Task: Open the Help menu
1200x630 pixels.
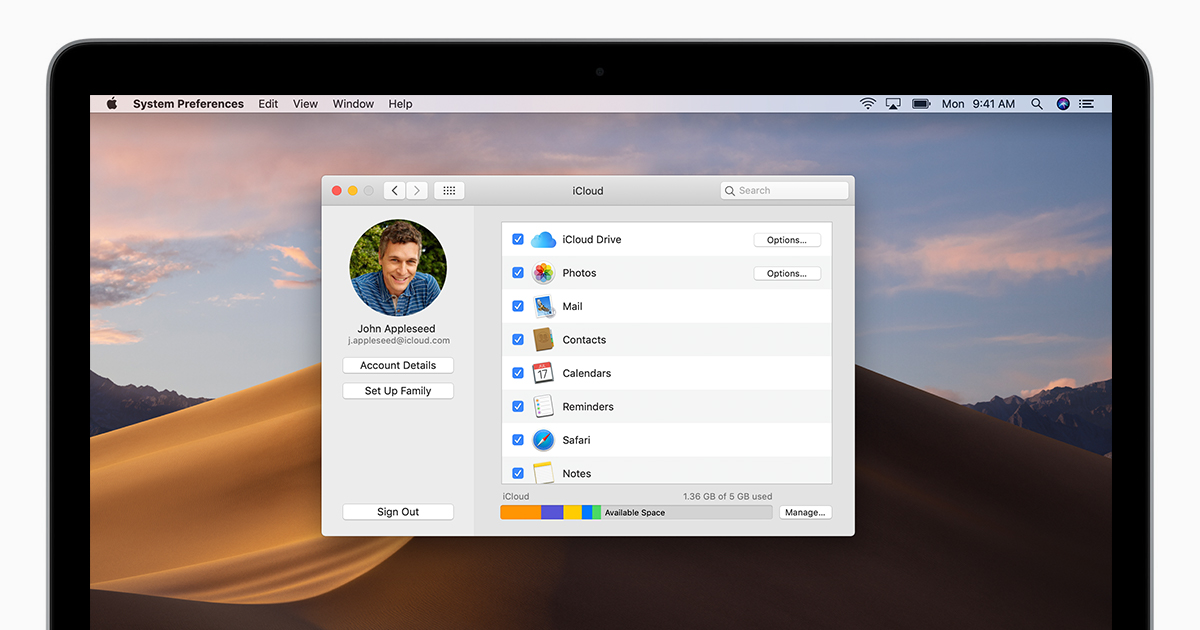Action: click(x=400, y=104)
